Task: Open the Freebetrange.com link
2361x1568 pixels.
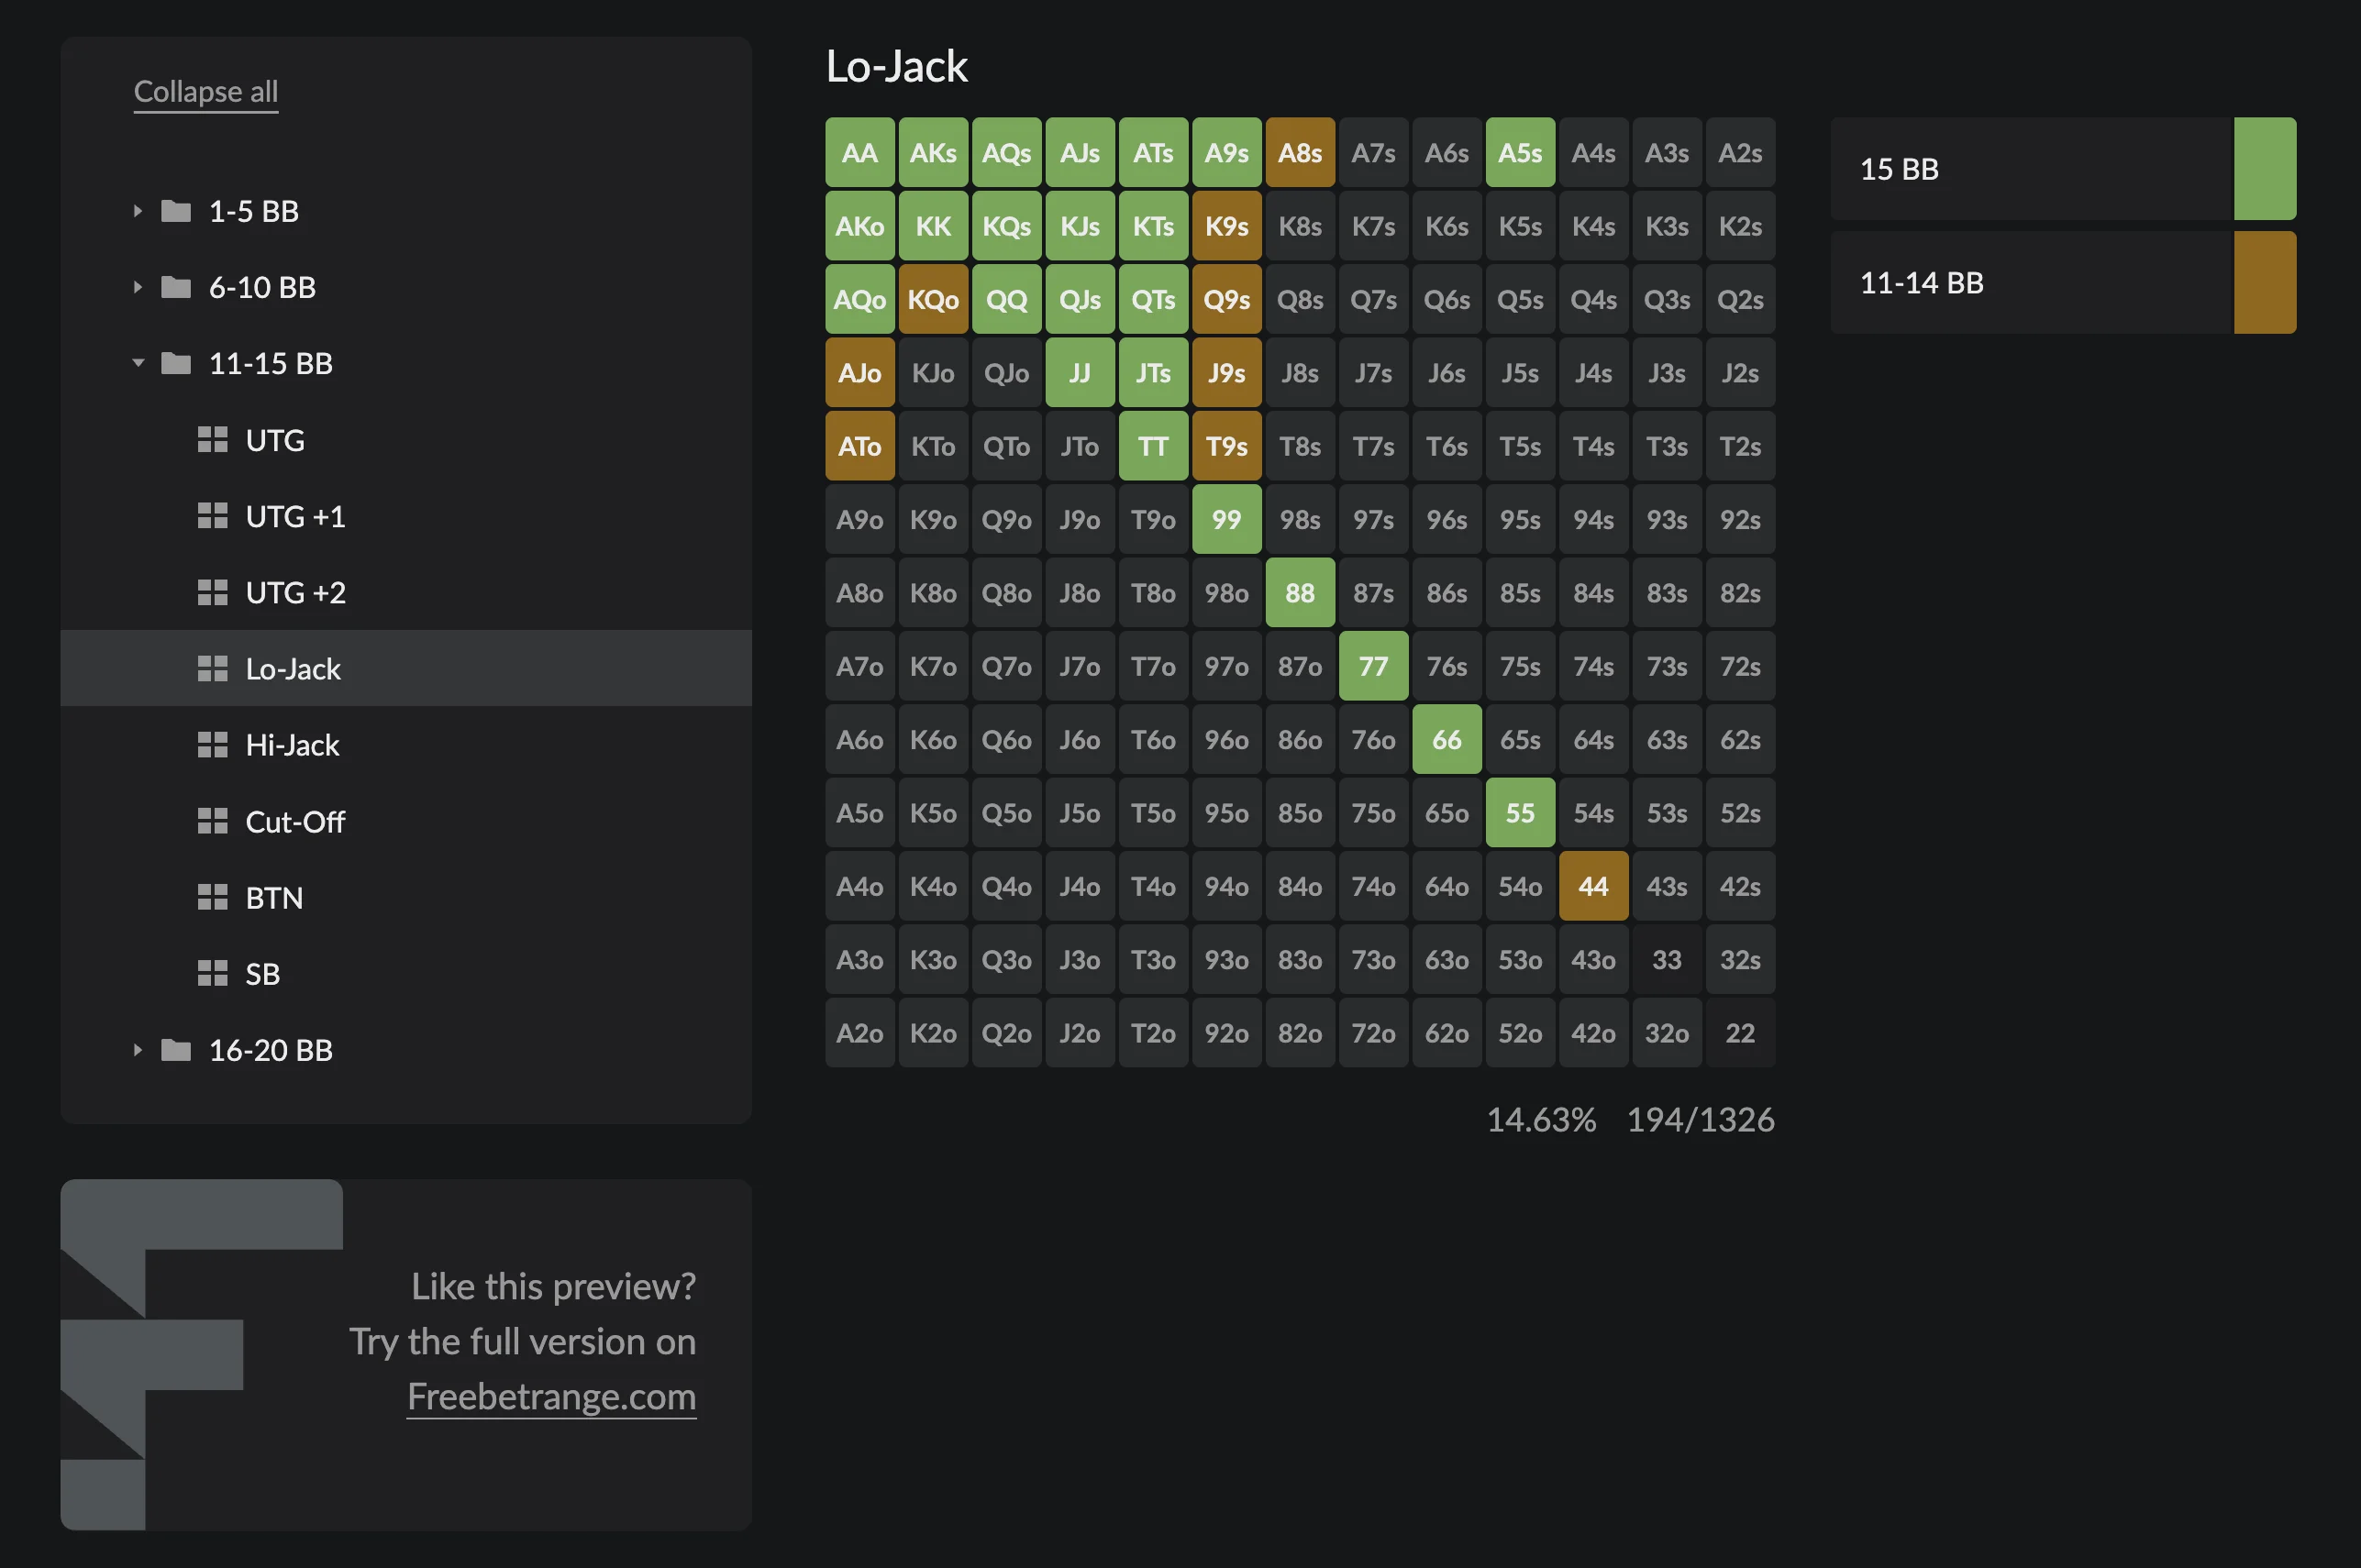Action: pos(551,1397)
